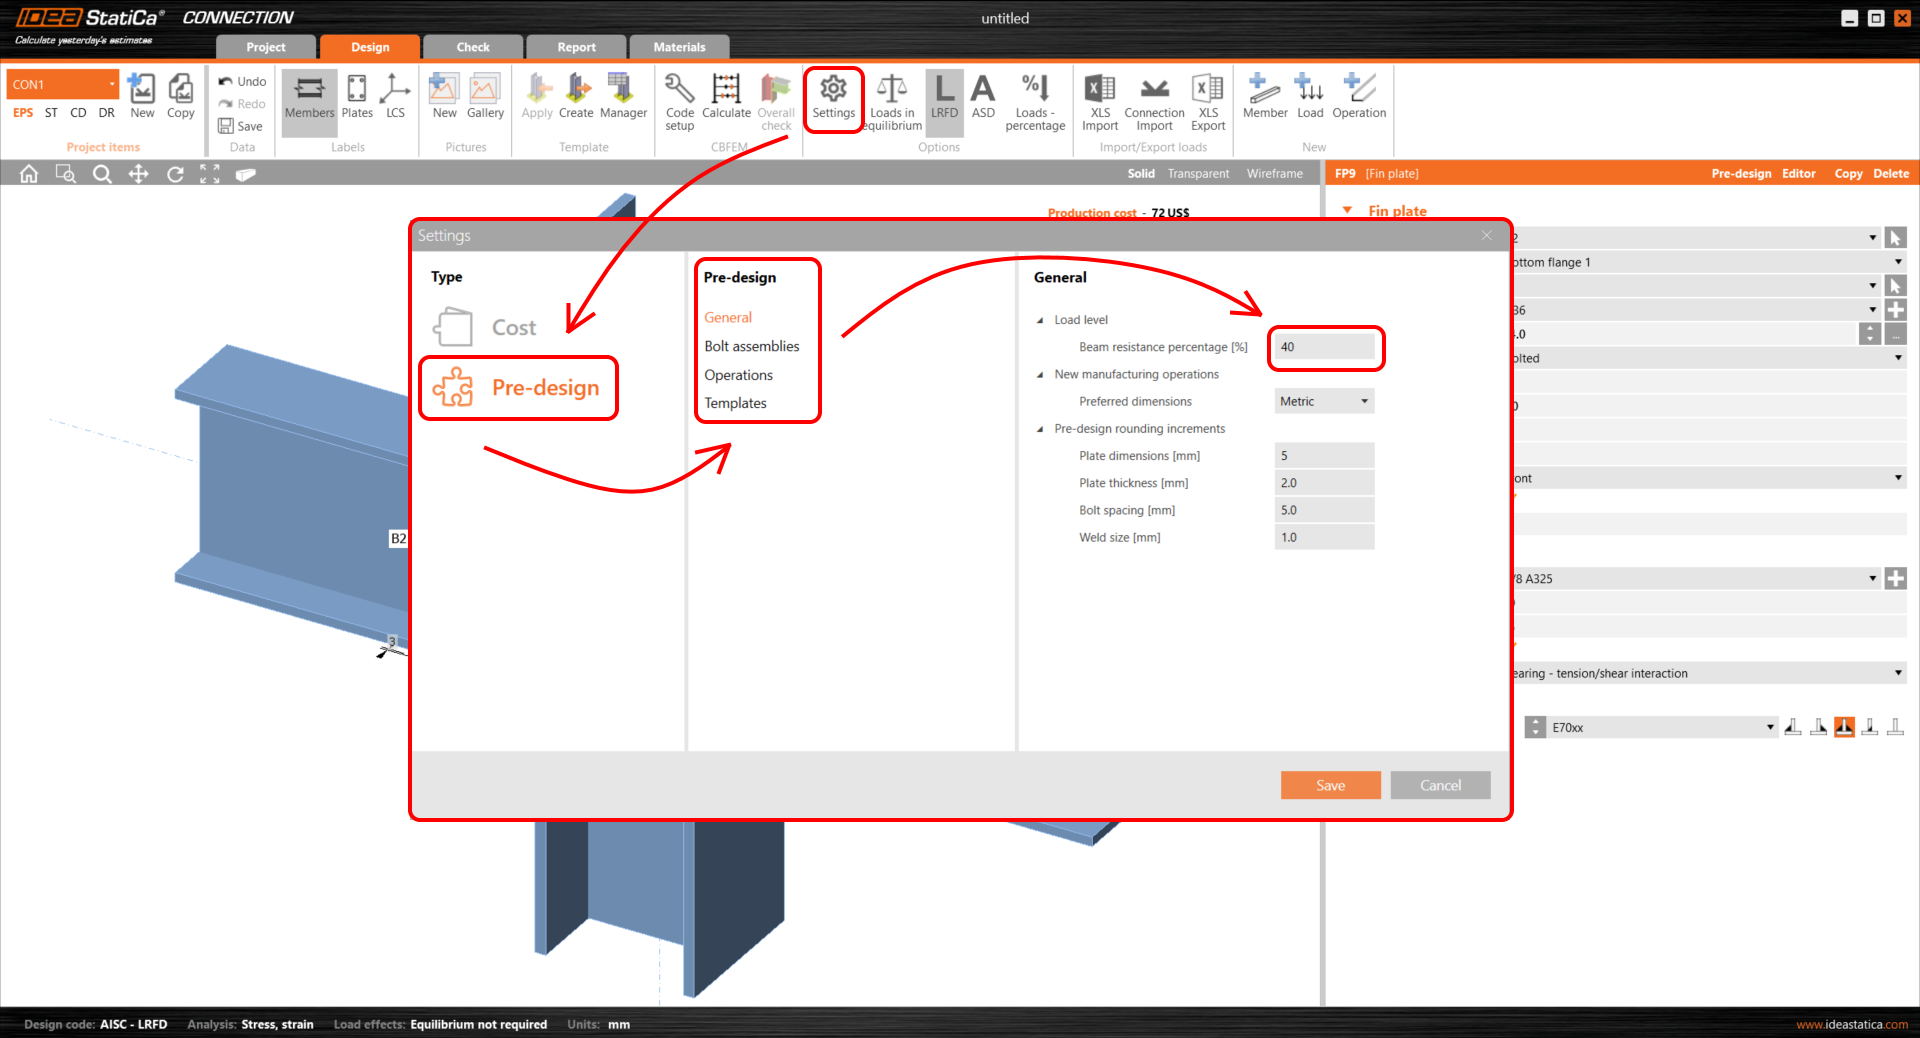The width and height of the screenshot is (1920, 1038).
Task: Add a new Load
Action: 1310,97
